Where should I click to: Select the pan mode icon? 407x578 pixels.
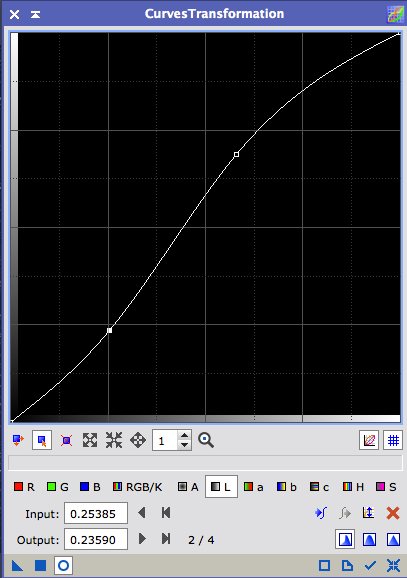tap(138, 440)
